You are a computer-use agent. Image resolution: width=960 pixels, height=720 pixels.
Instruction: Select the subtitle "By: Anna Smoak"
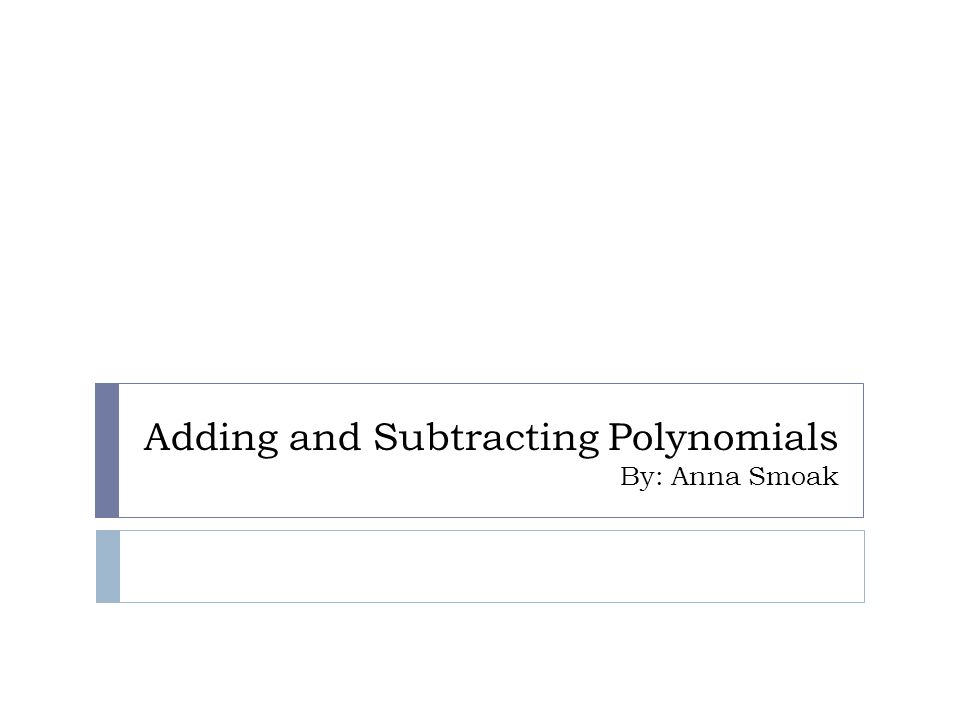click(x=729, y=477)
